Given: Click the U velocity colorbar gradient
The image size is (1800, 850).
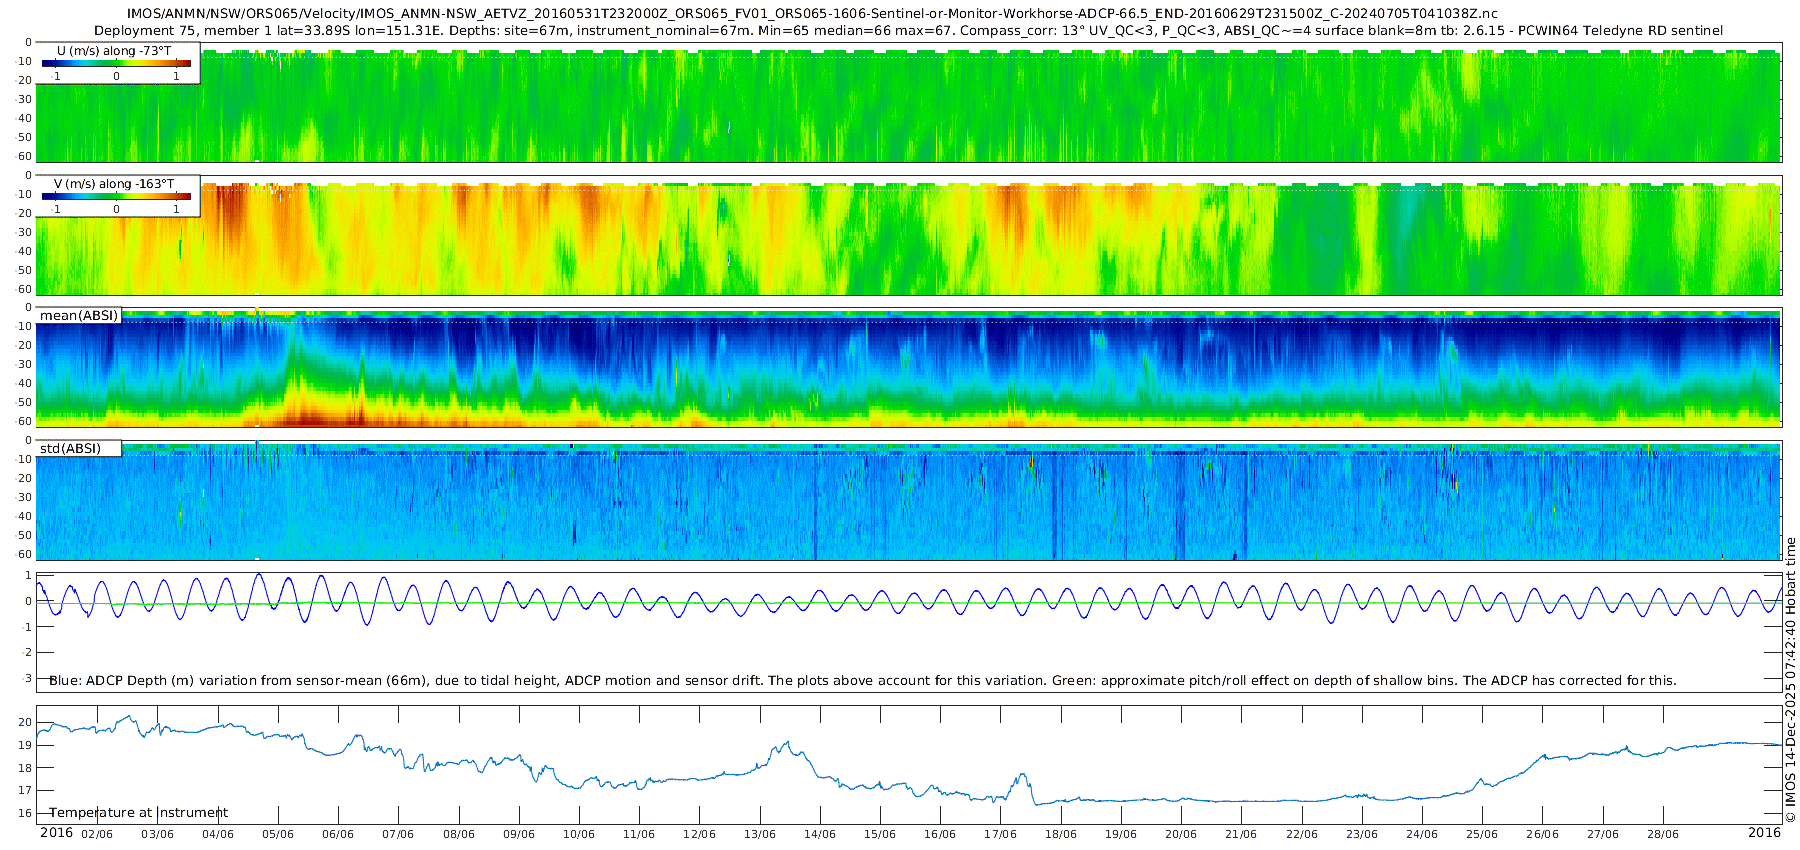Looking at the screenshot, I should 116,63.
